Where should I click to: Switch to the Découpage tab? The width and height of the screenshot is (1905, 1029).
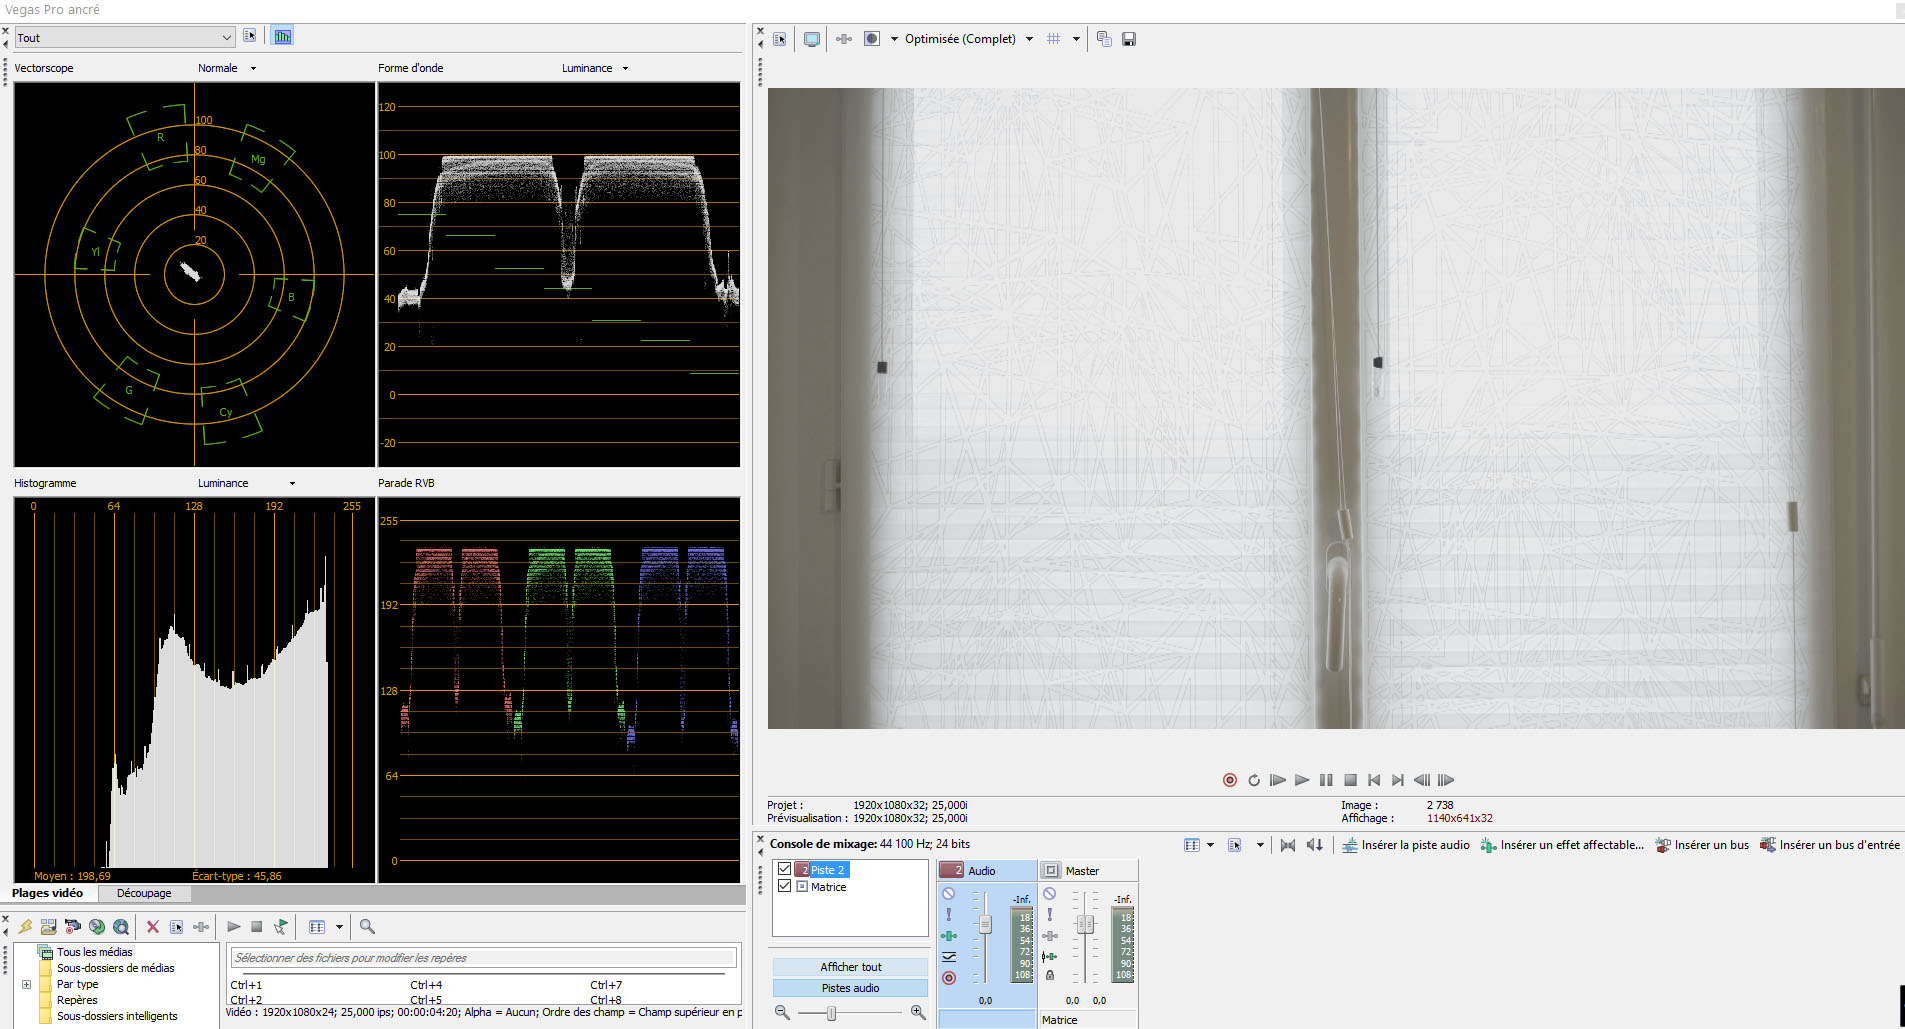144,893
